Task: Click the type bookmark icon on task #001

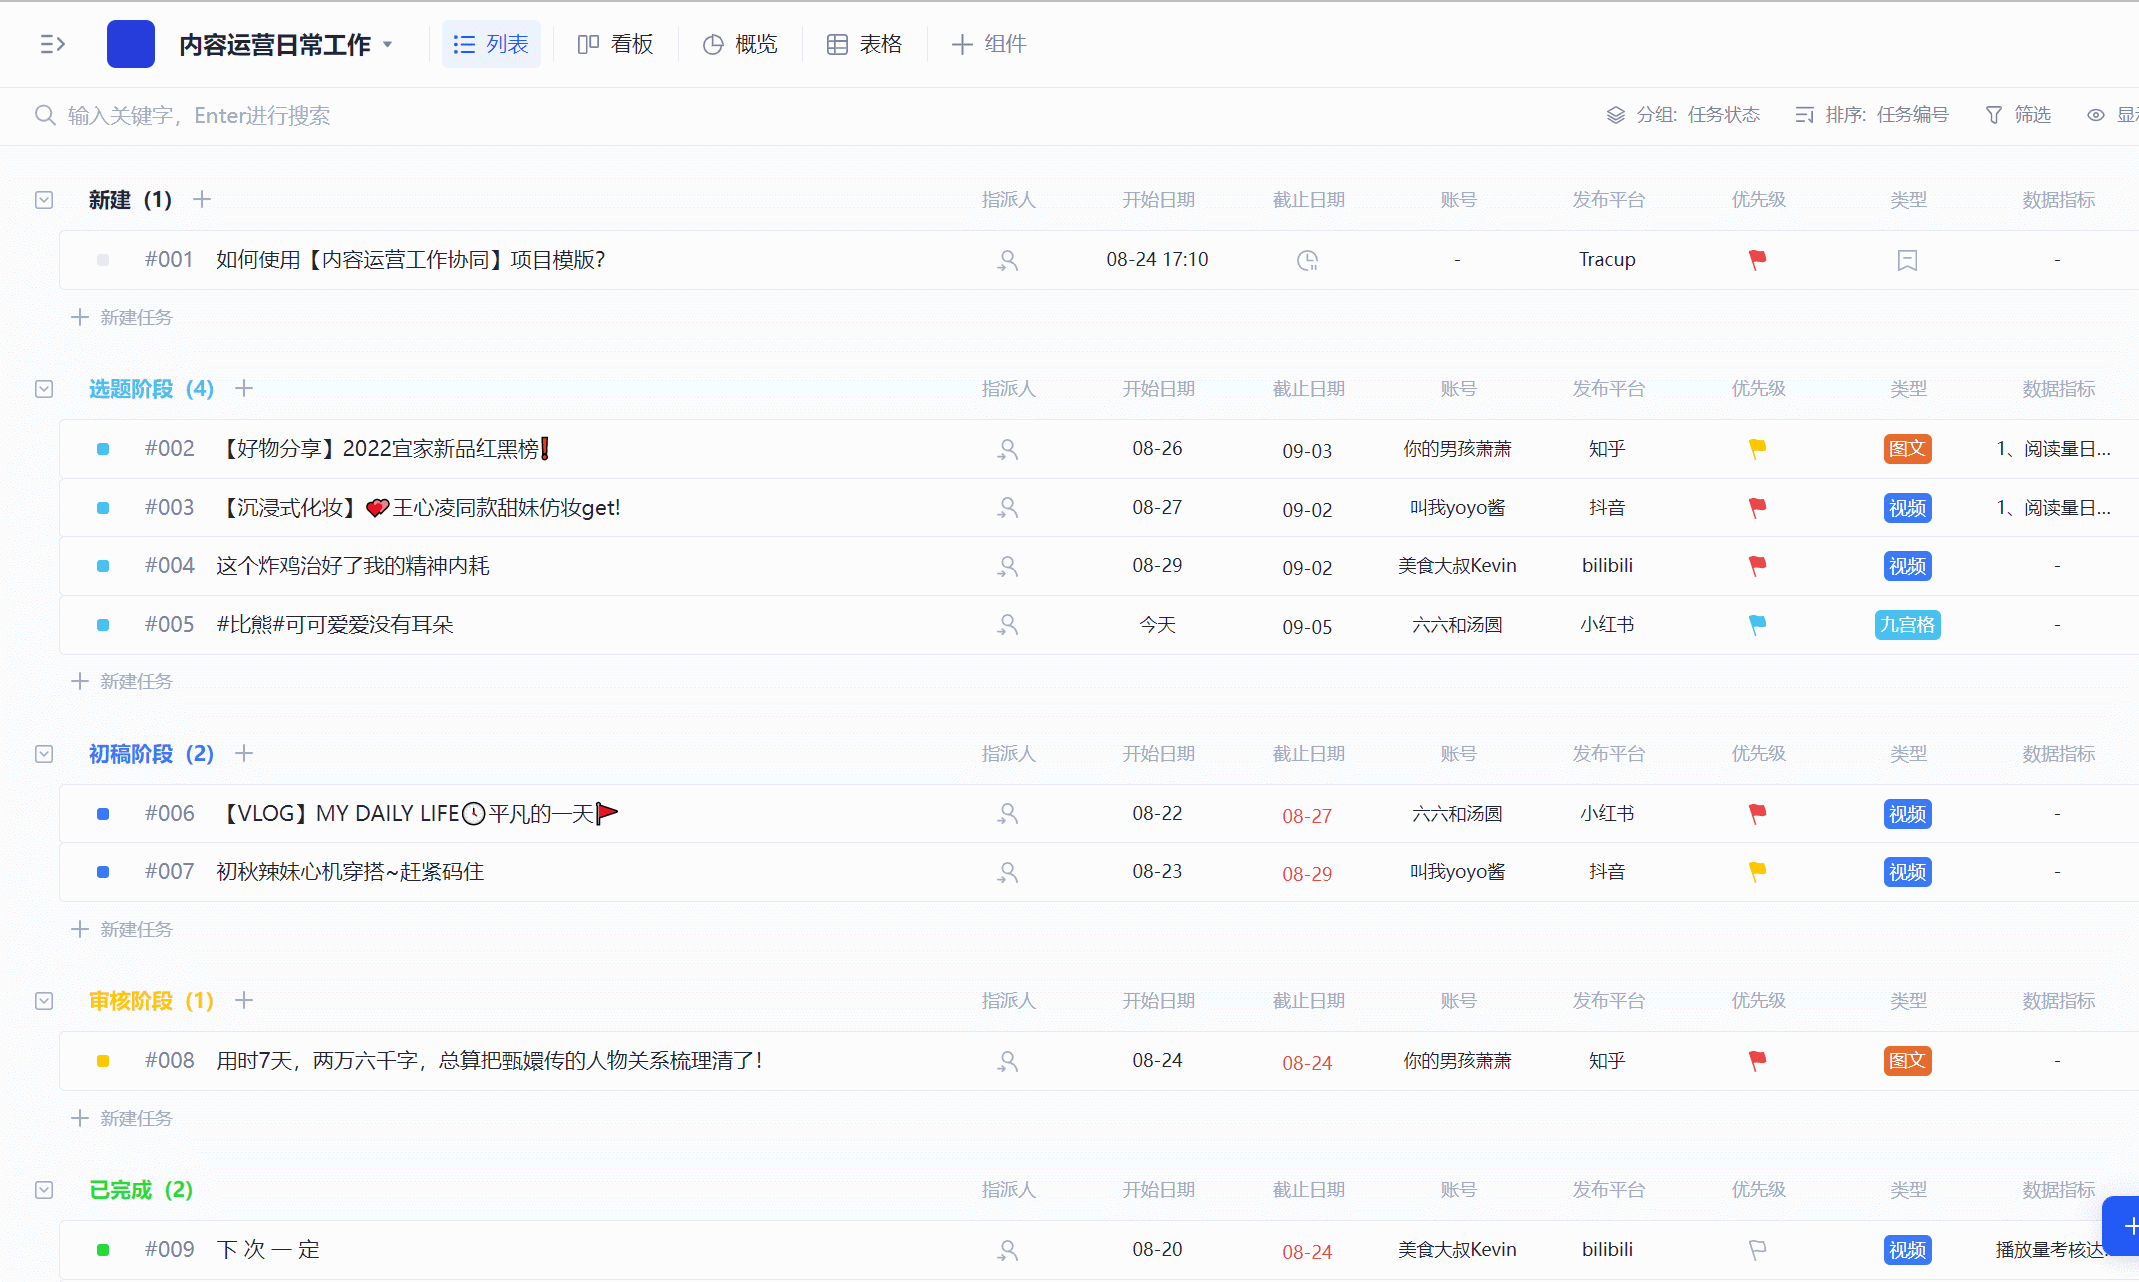Action: 1907,261
